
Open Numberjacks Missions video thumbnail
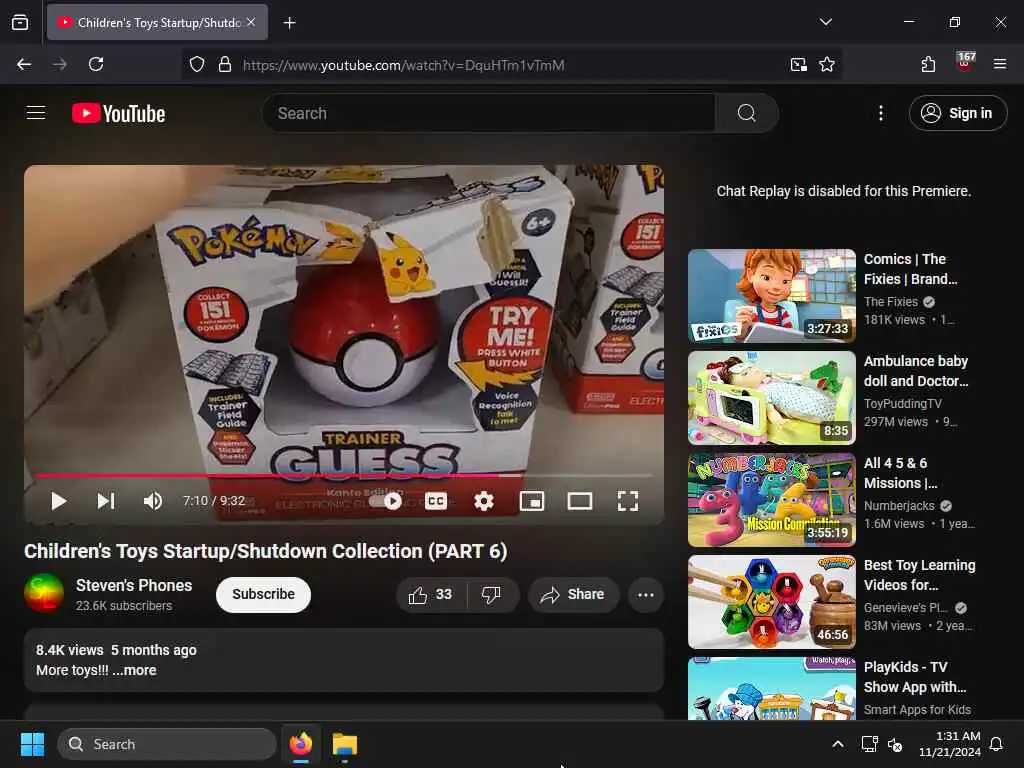(771, 500)
